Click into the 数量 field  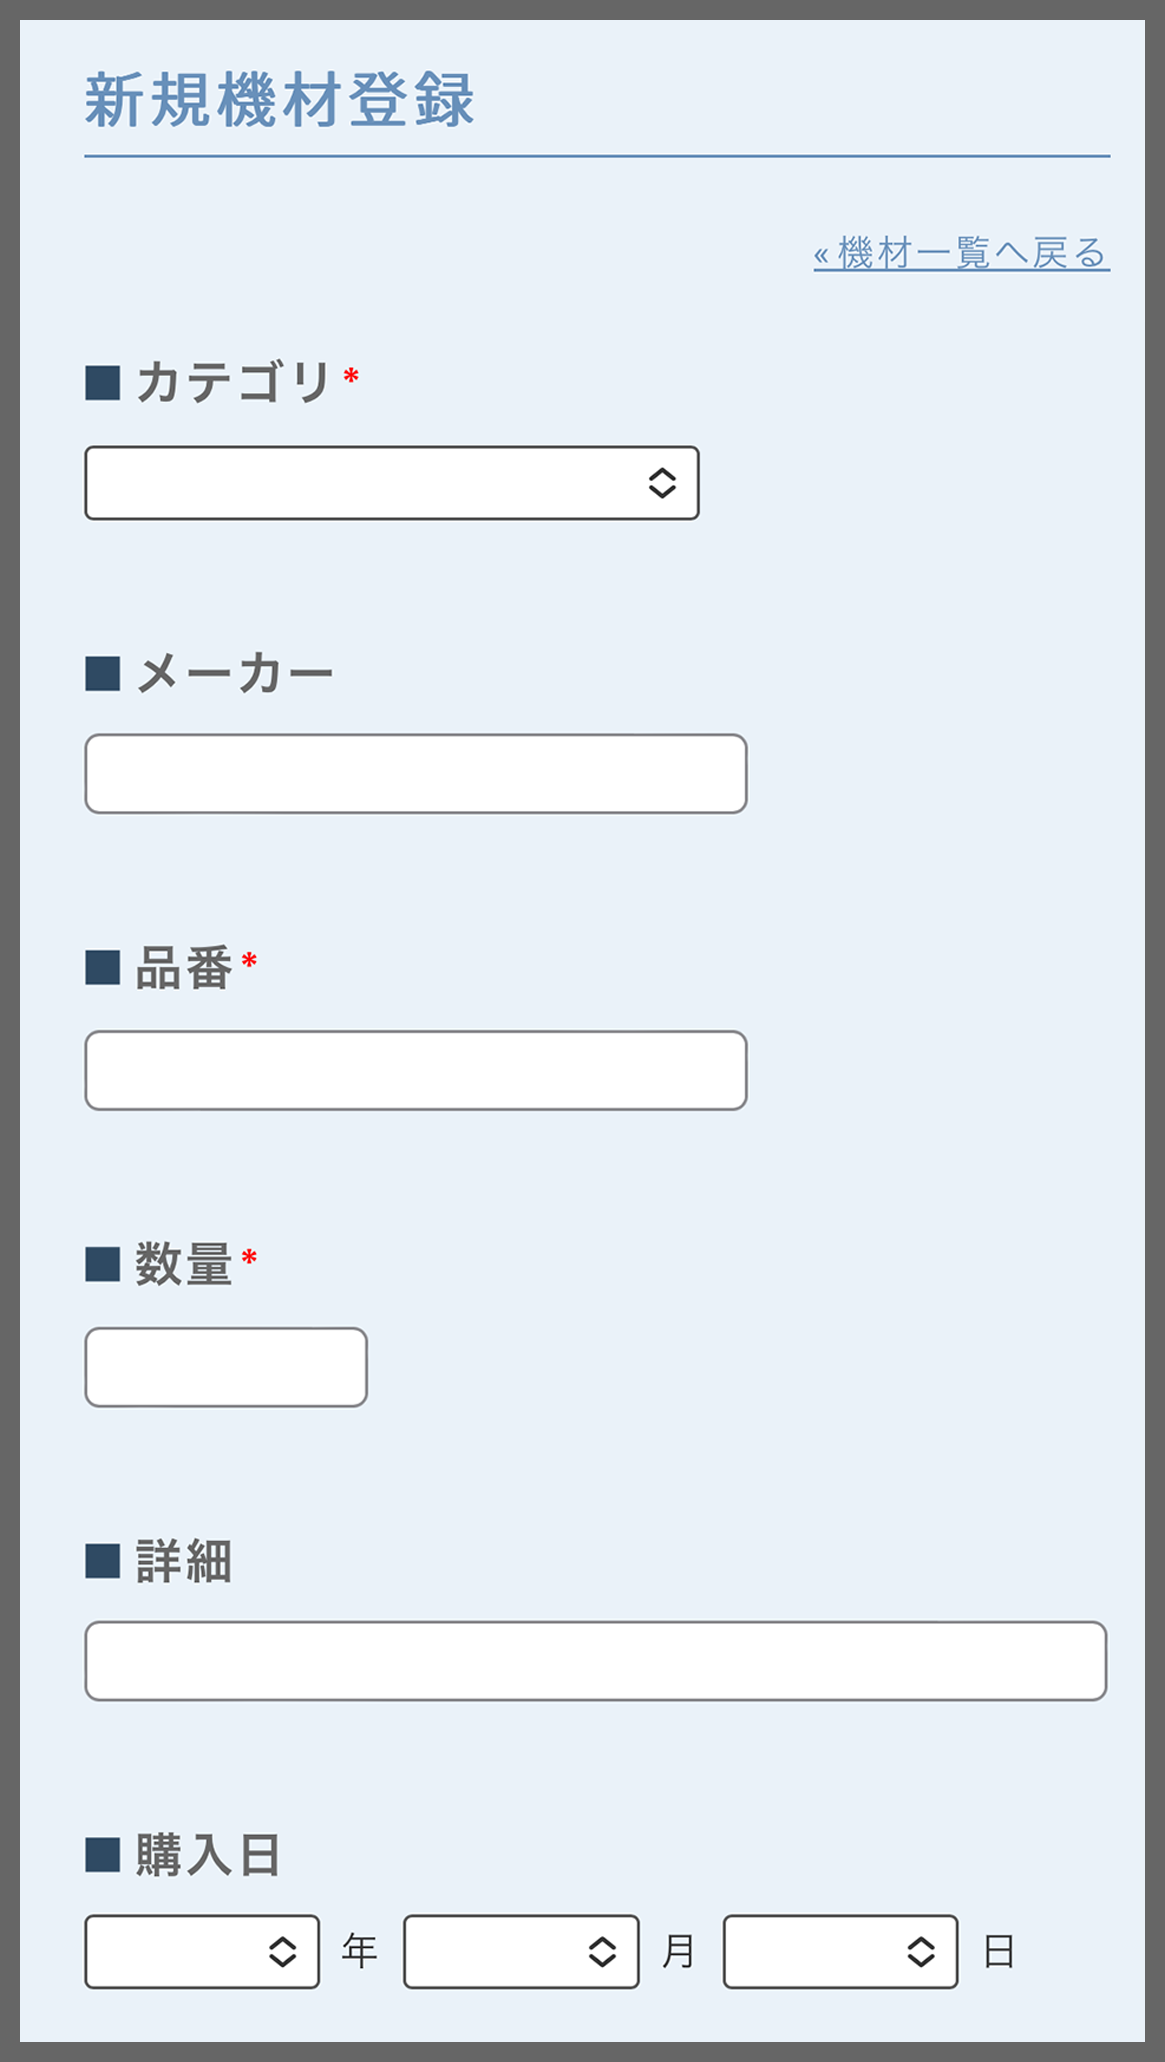226,1367
